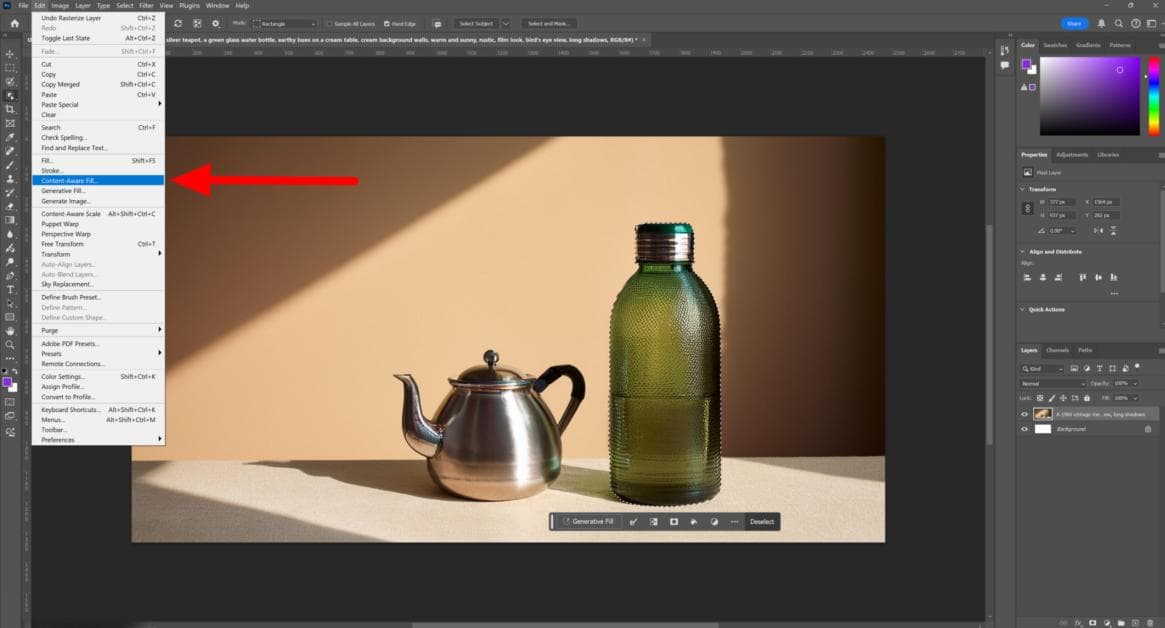Click the Deselect button
This screenshot has width=1165, height=628.
[x=762, y=522]
